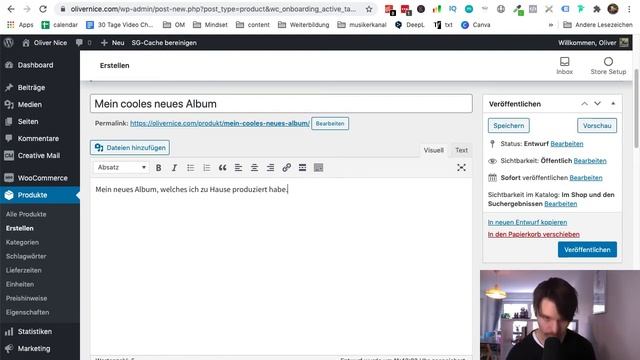The height and width of the screenshot is (360, 640).
Task: Open Willkommen, Oliver account menu
Action: coord(593,42)
